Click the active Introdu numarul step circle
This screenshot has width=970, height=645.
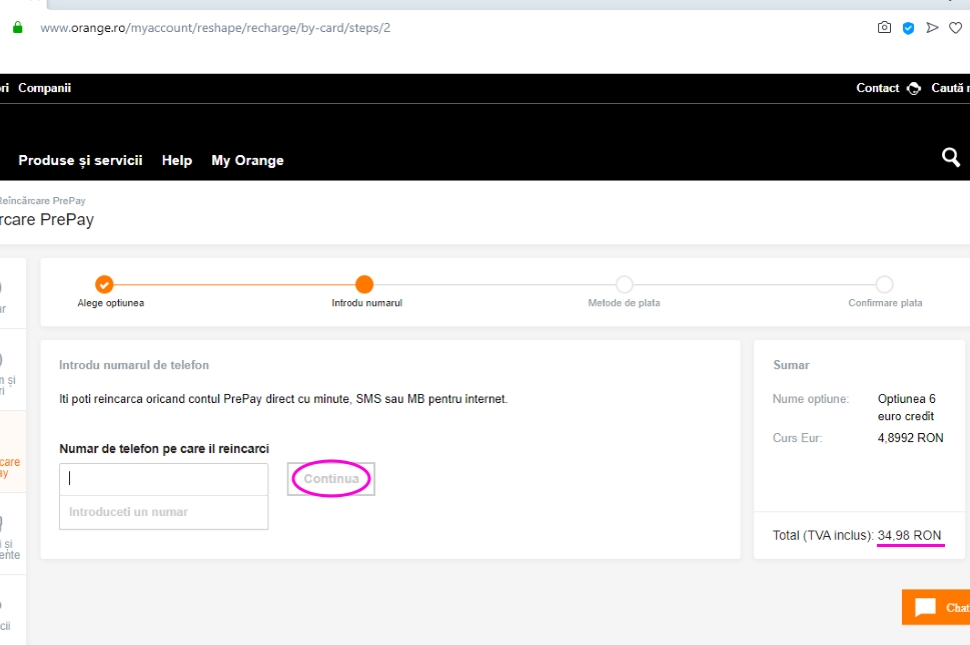[x=364, y=284]
